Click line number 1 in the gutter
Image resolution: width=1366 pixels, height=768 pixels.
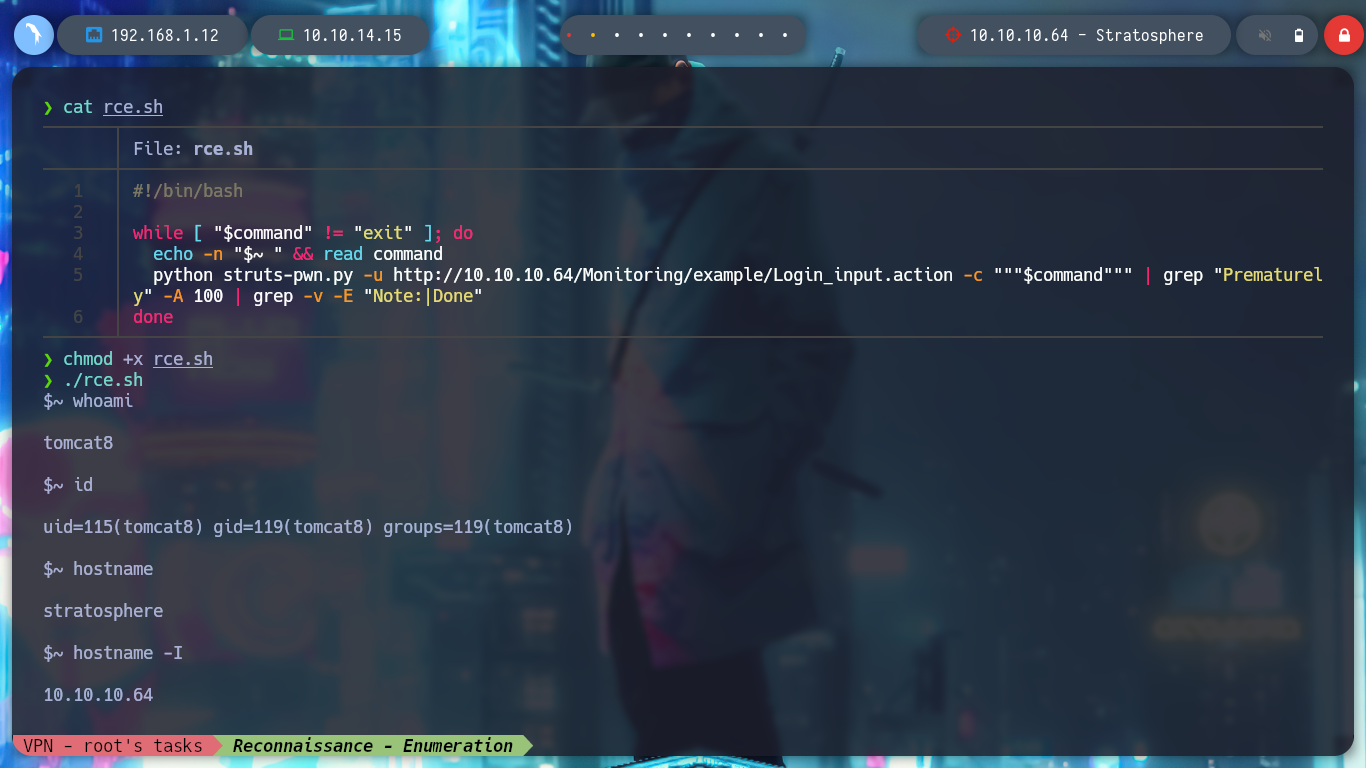pyautogui.click(x=78, y=191)
